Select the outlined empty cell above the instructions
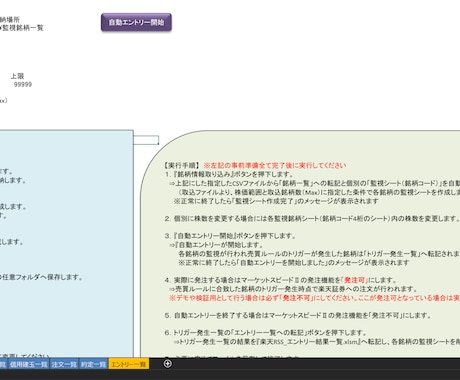Screen dimensions: 460x380 click(146, 140)
